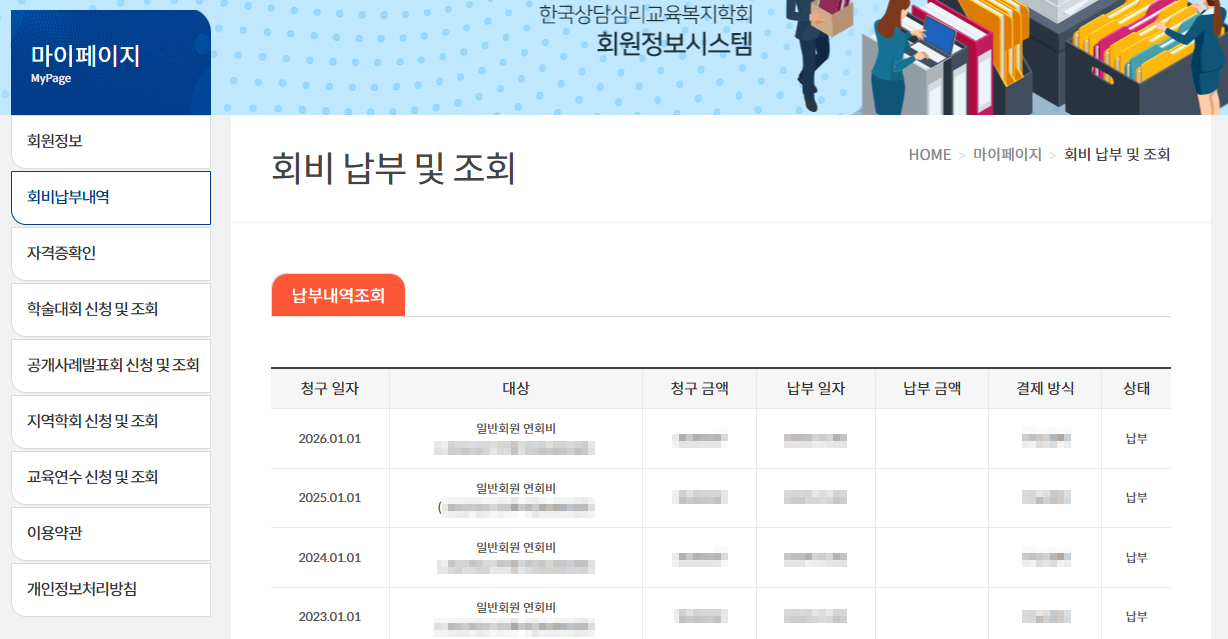Viewport: 1228px width, 639px height.
Task: Click the HOME breadcrumb link
Action: [929, 155]
